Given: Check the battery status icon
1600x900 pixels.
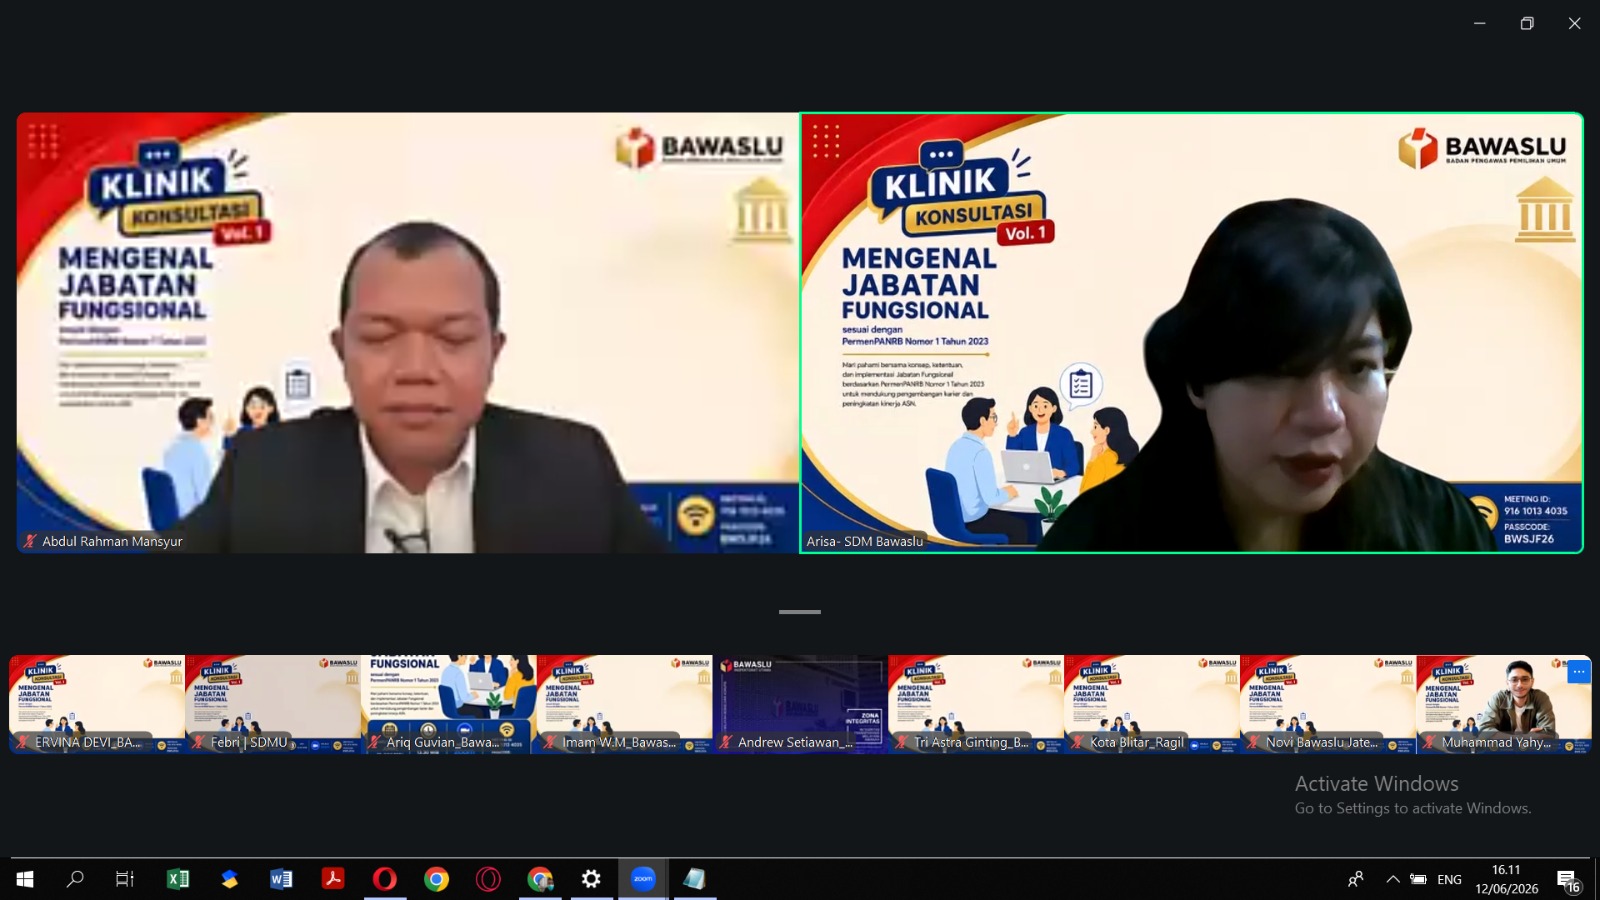Looking at the screenshot, I should click(1418, 879).
